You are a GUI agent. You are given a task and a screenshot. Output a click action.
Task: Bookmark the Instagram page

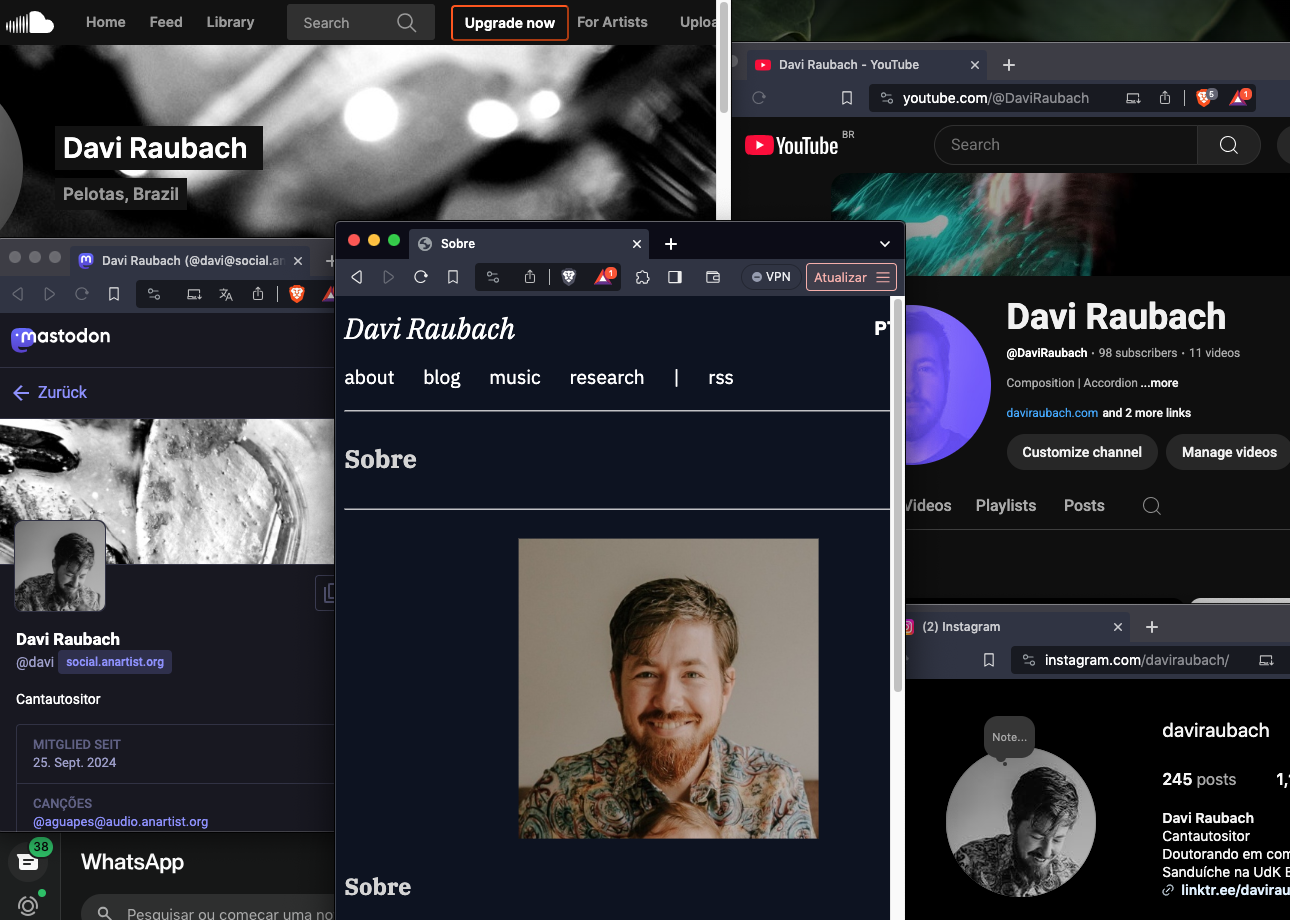(x=989, y=660)
